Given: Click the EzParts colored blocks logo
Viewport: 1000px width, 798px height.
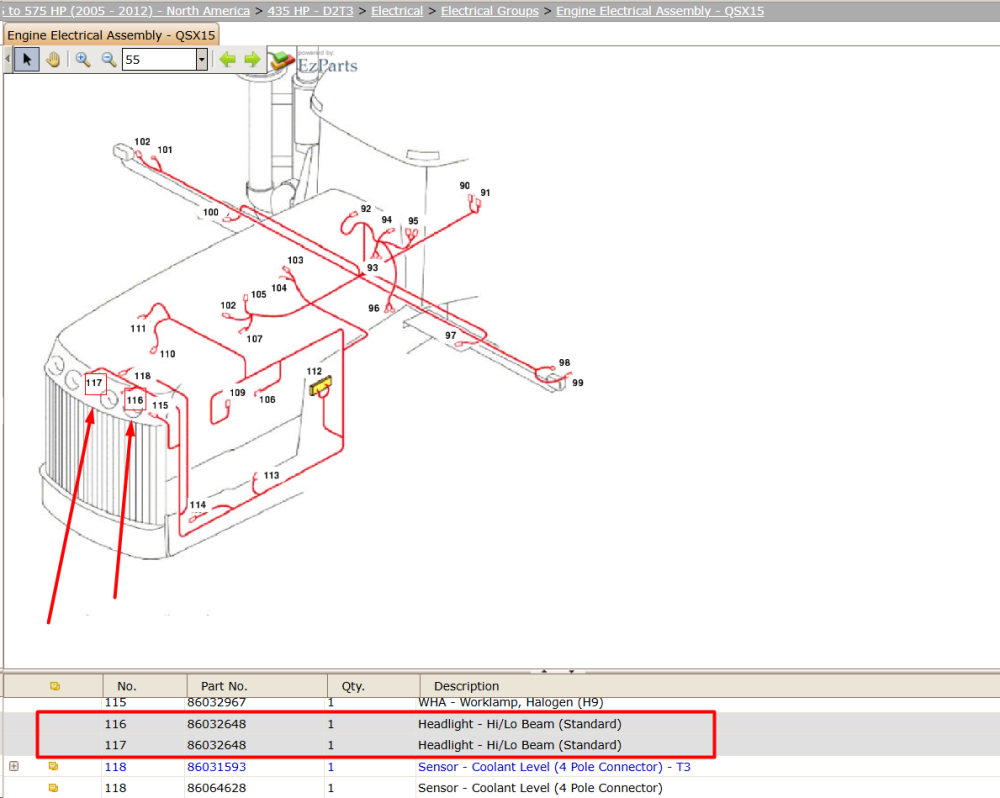Looking at the screenshot, I should point(281,60).
